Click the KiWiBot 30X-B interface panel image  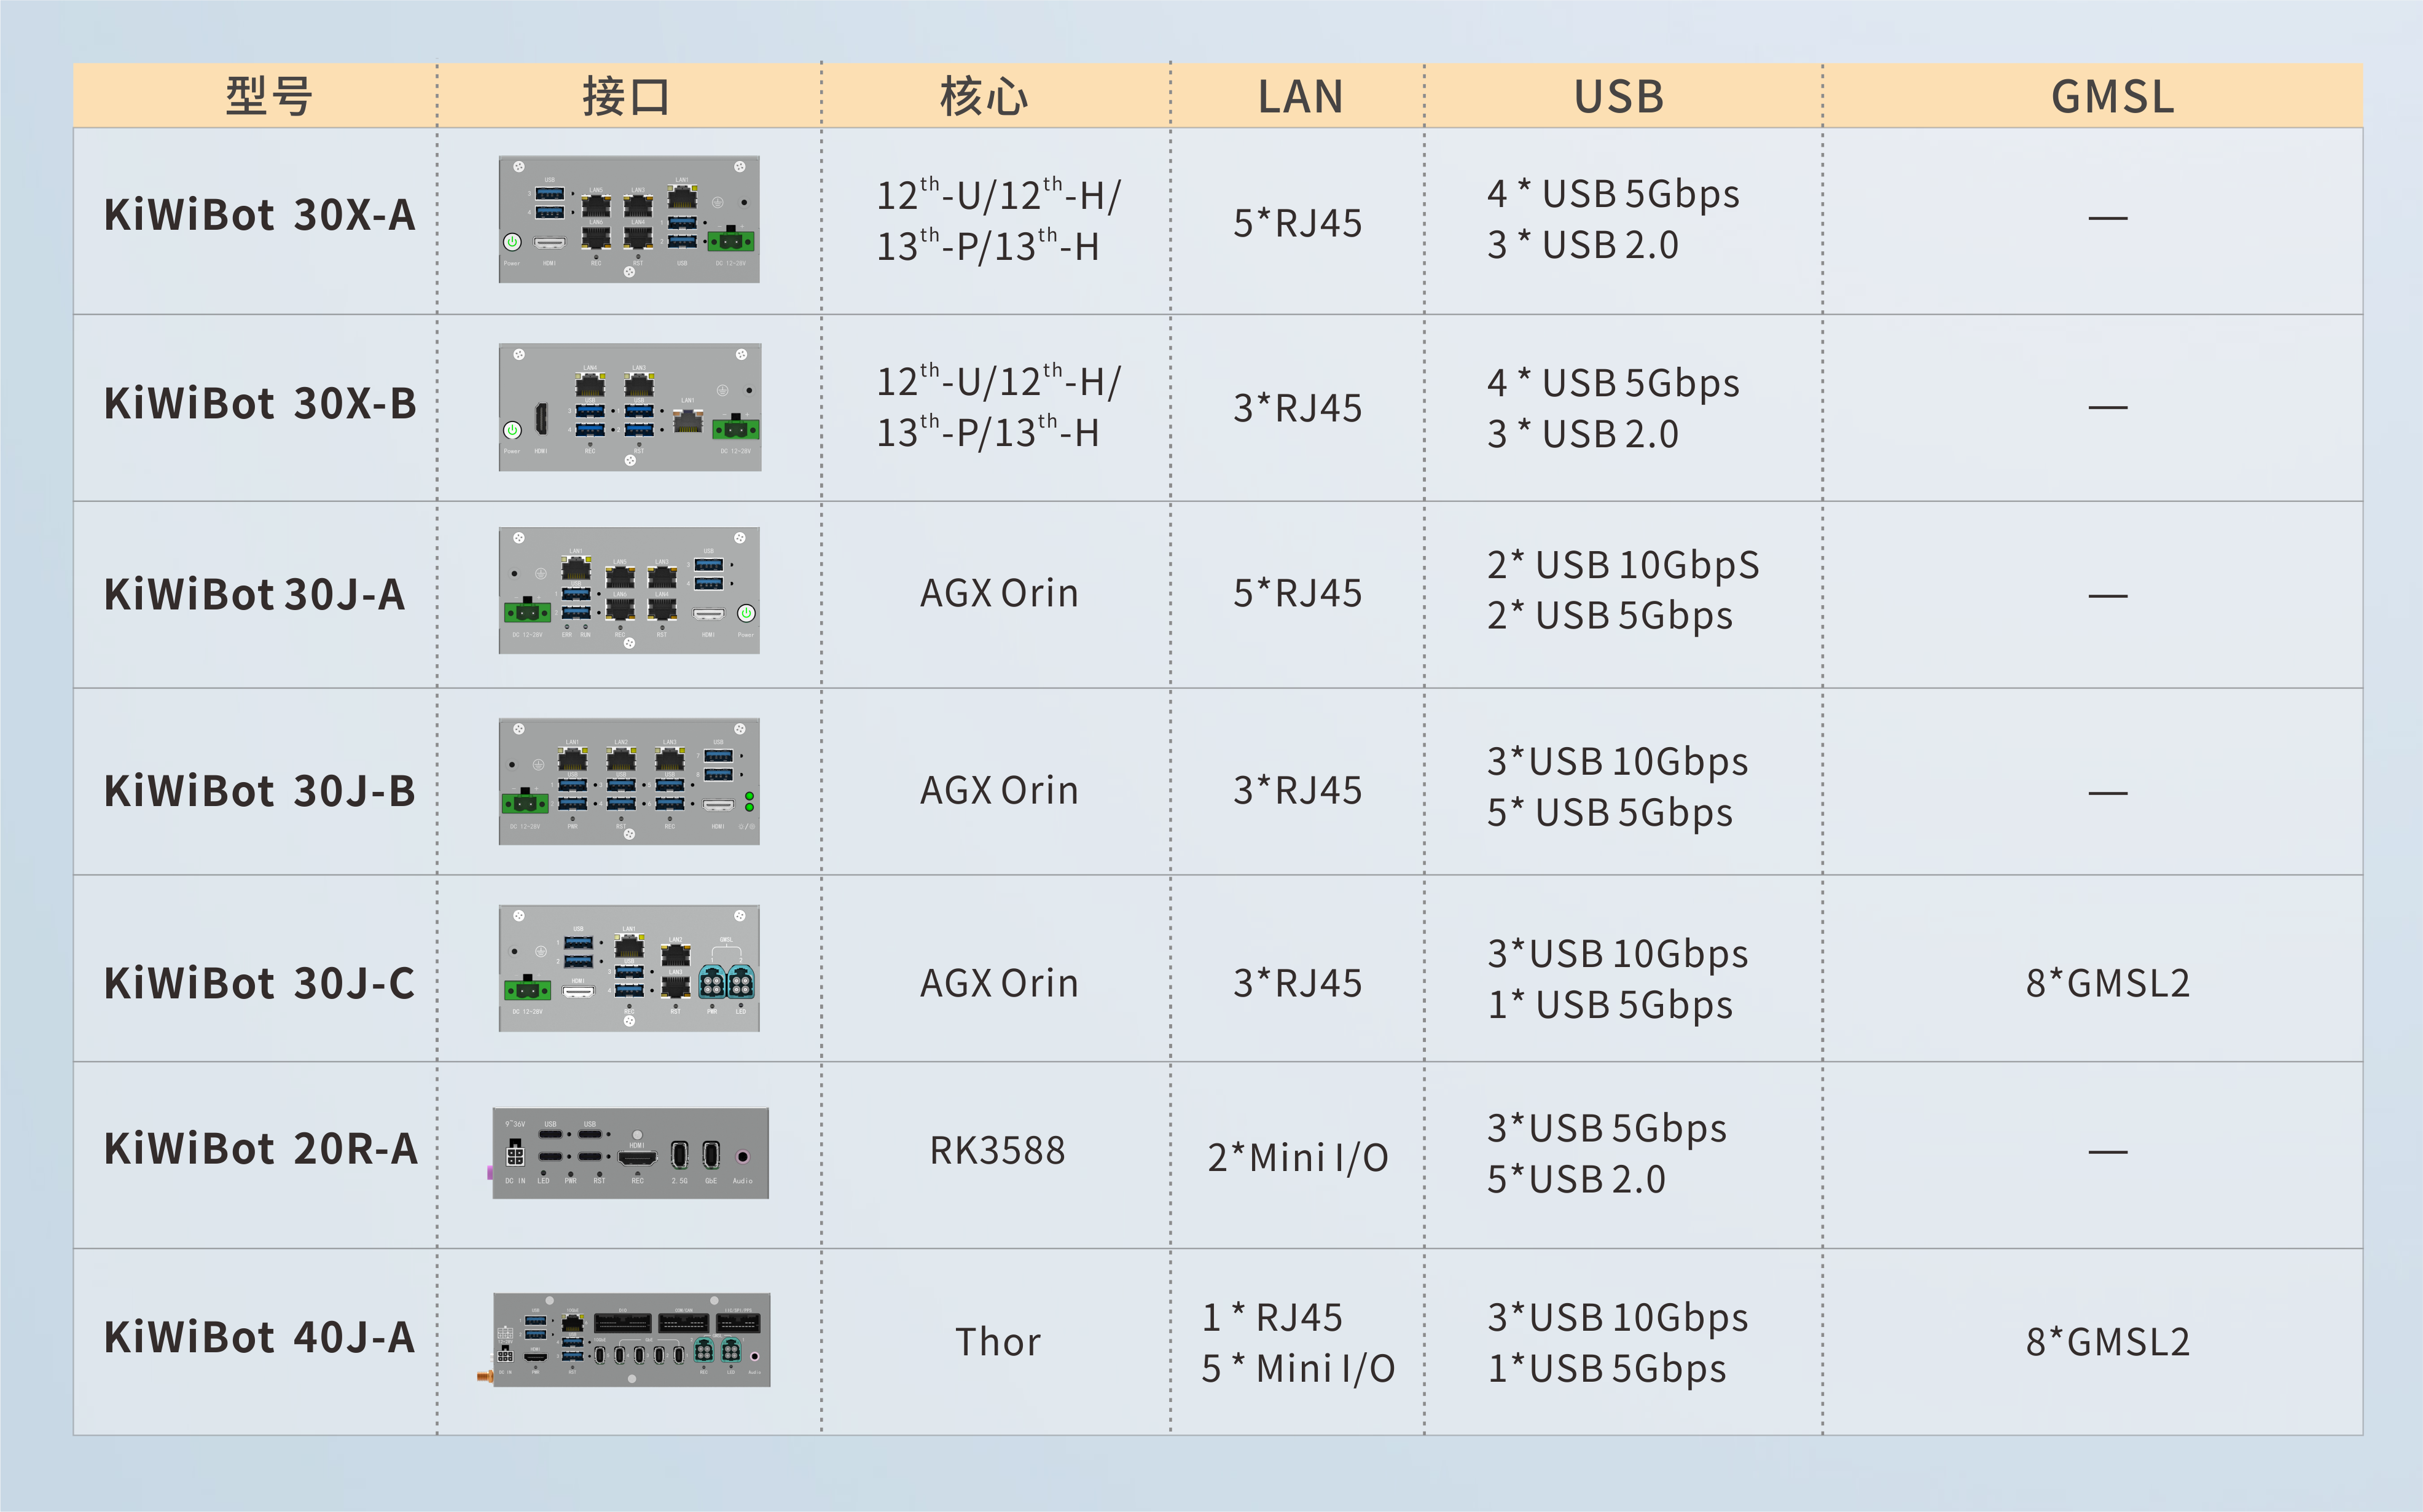630,407
